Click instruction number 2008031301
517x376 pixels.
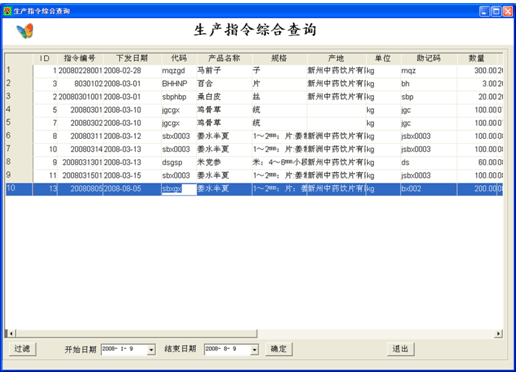click(x=80, y=162)
